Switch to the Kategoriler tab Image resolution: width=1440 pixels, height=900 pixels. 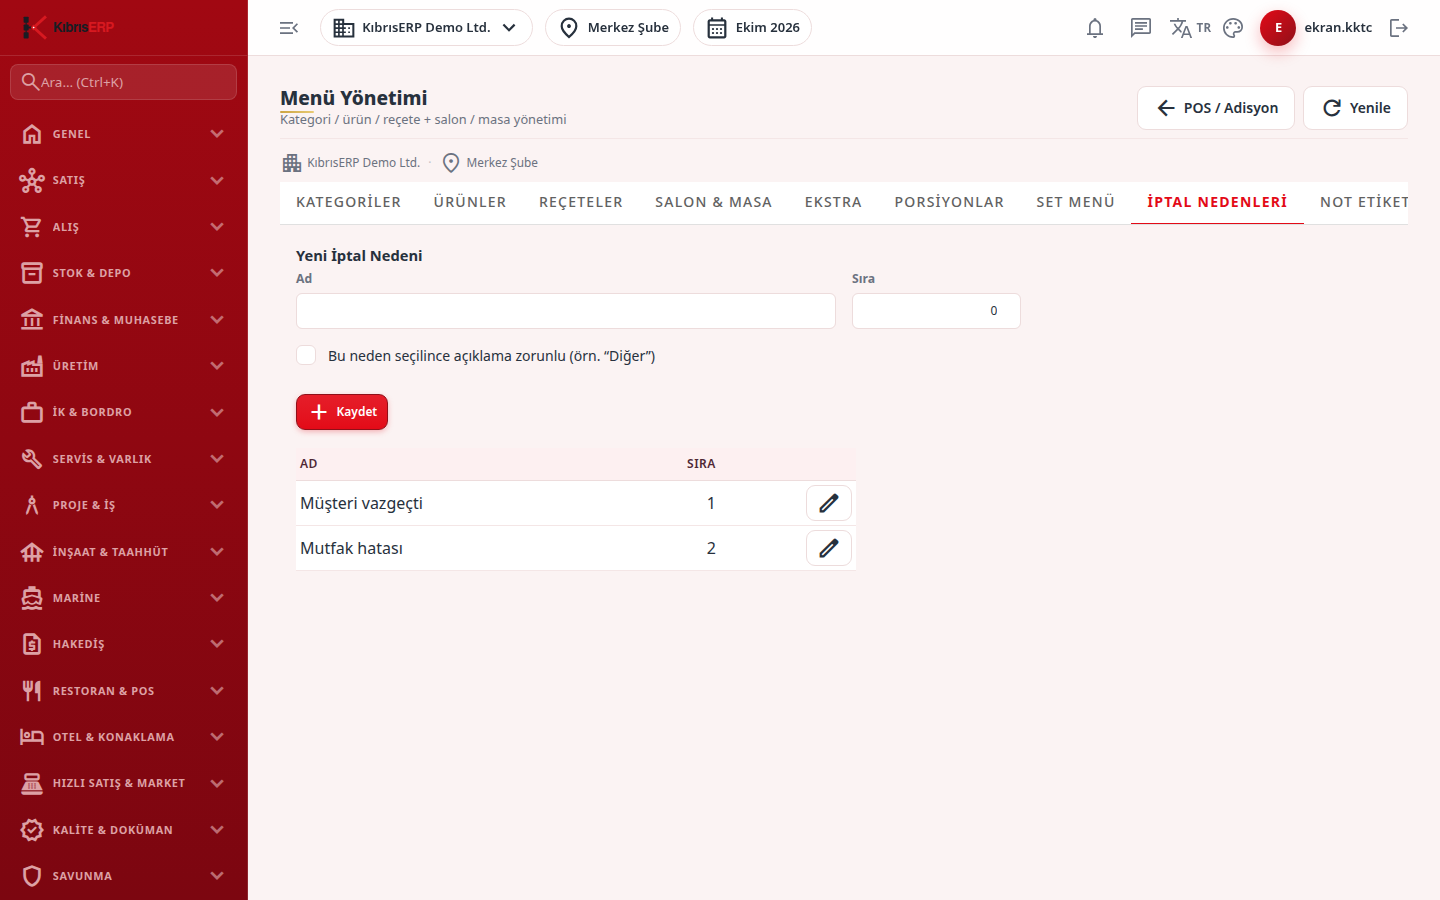click(348, 202)
